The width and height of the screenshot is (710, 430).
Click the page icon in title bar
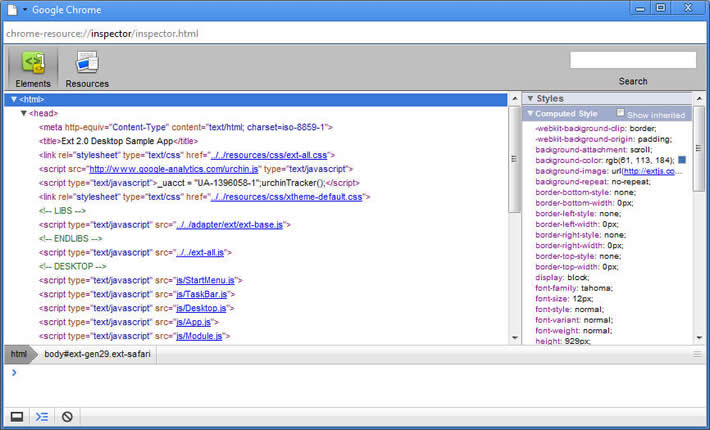(x=12, y=10)
